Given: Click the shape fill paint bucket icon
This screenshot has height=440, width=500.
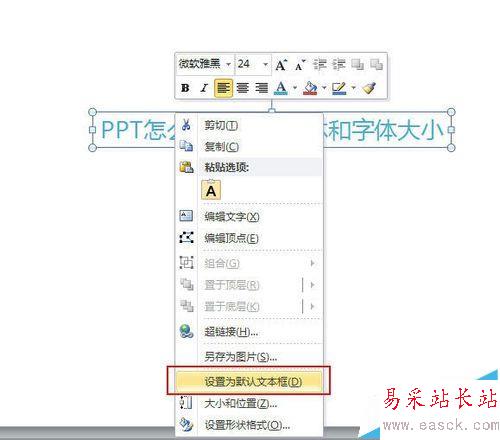Looking at the screenshot, I should 310,88.
